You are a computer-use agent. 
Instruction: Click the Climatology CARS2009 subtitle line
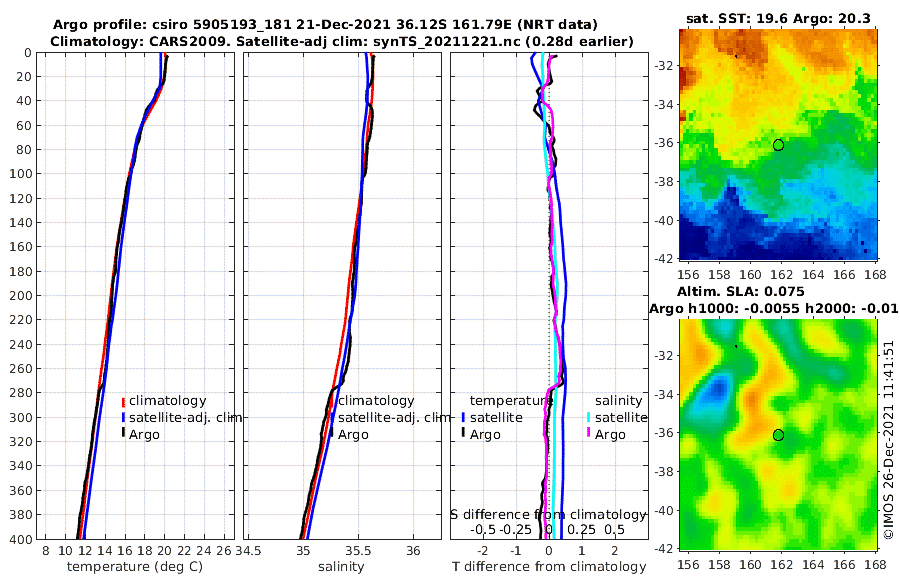pos(342,41)
